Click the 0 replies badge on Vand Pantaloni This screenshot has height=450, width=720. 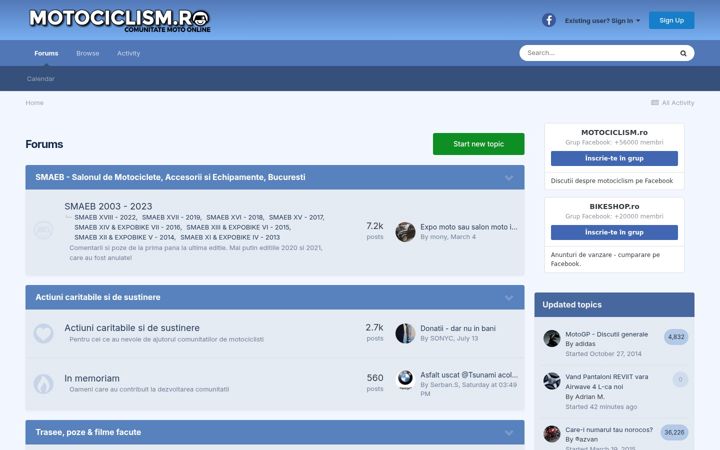pyautogui.click(x=680, y=380)
